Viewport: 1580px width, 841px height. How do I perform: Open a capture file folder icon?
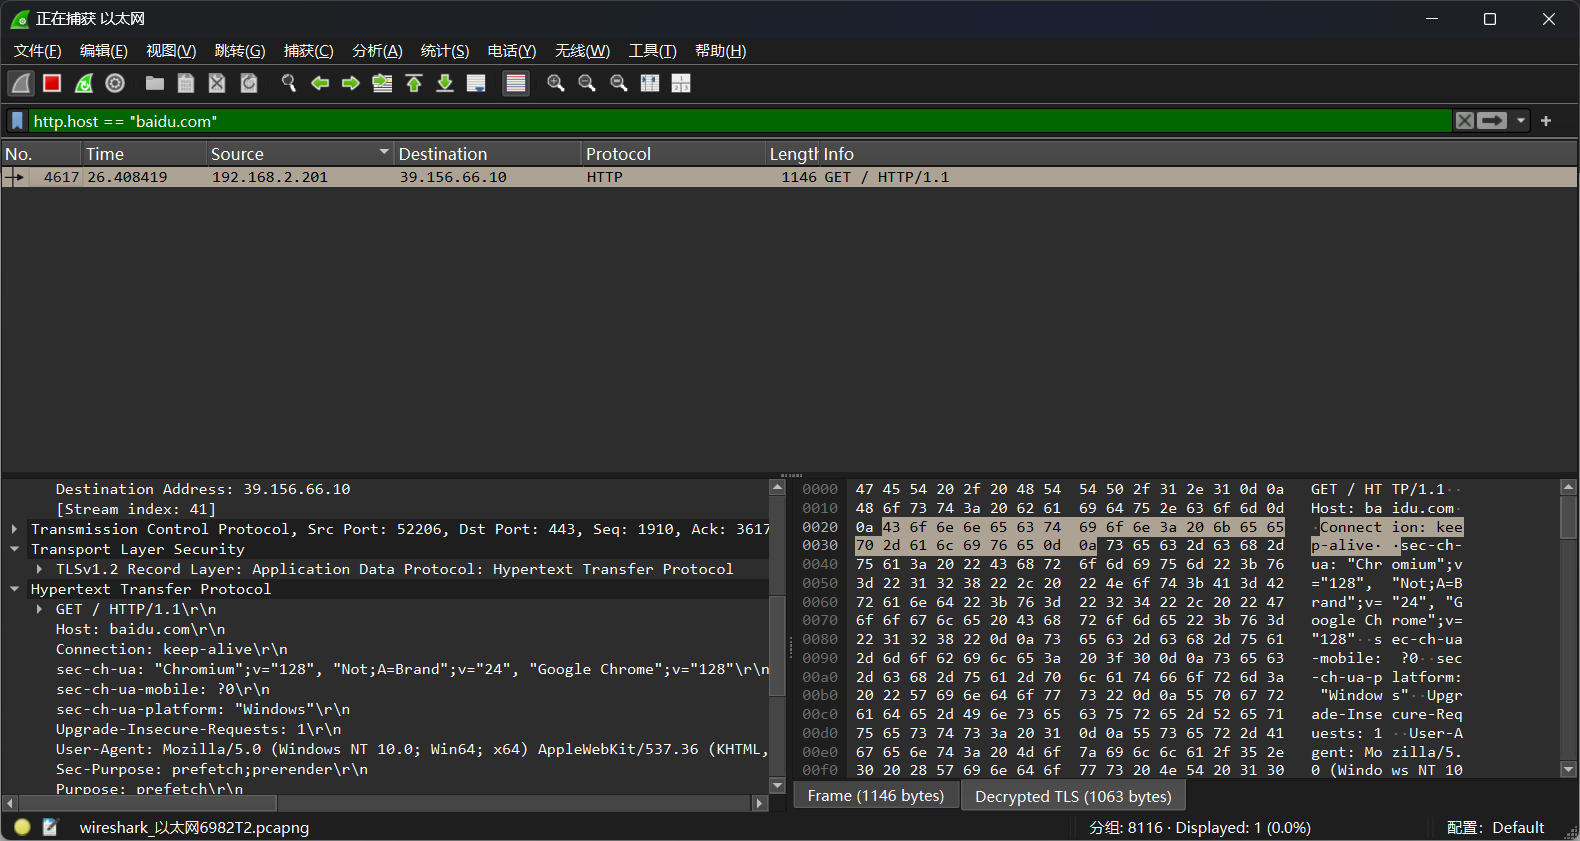[155, 83]
